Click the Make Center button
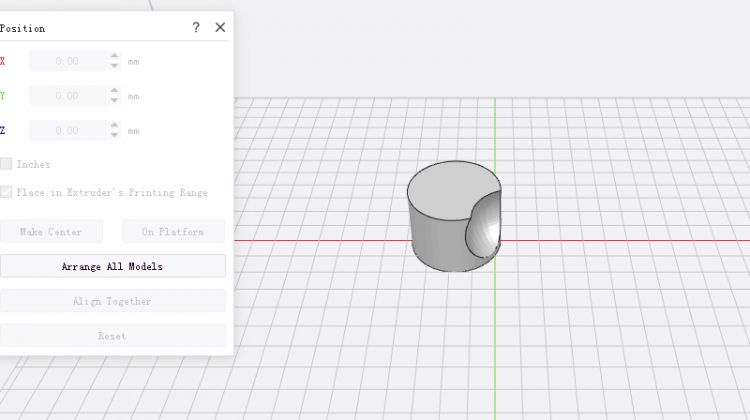750x420 pixels. 51,232
